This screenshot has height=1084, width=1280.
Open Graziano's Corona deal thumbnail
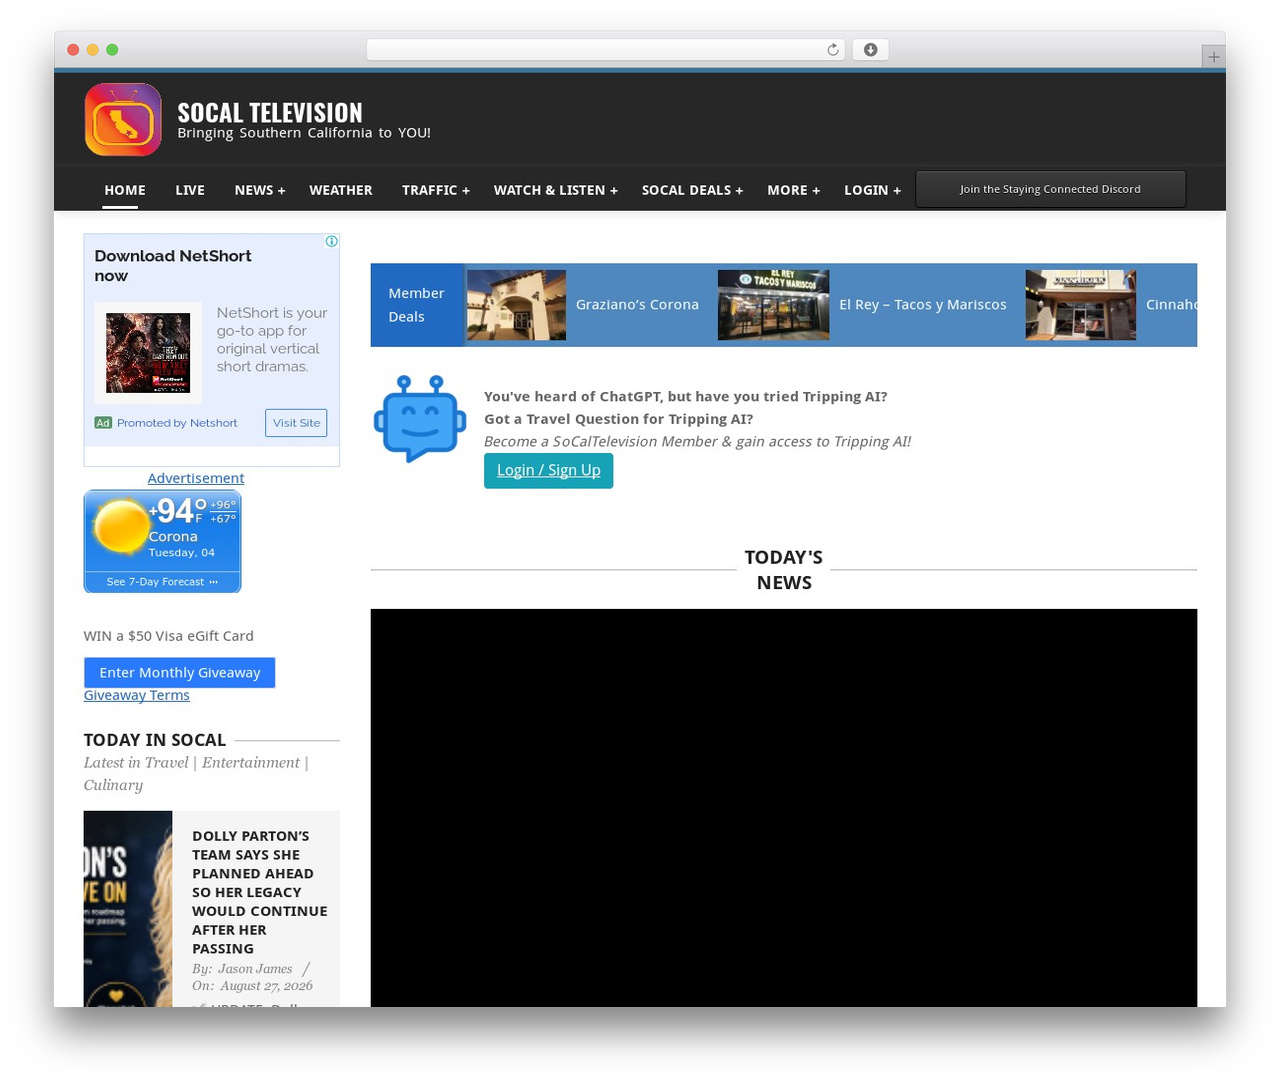point(516,305)
